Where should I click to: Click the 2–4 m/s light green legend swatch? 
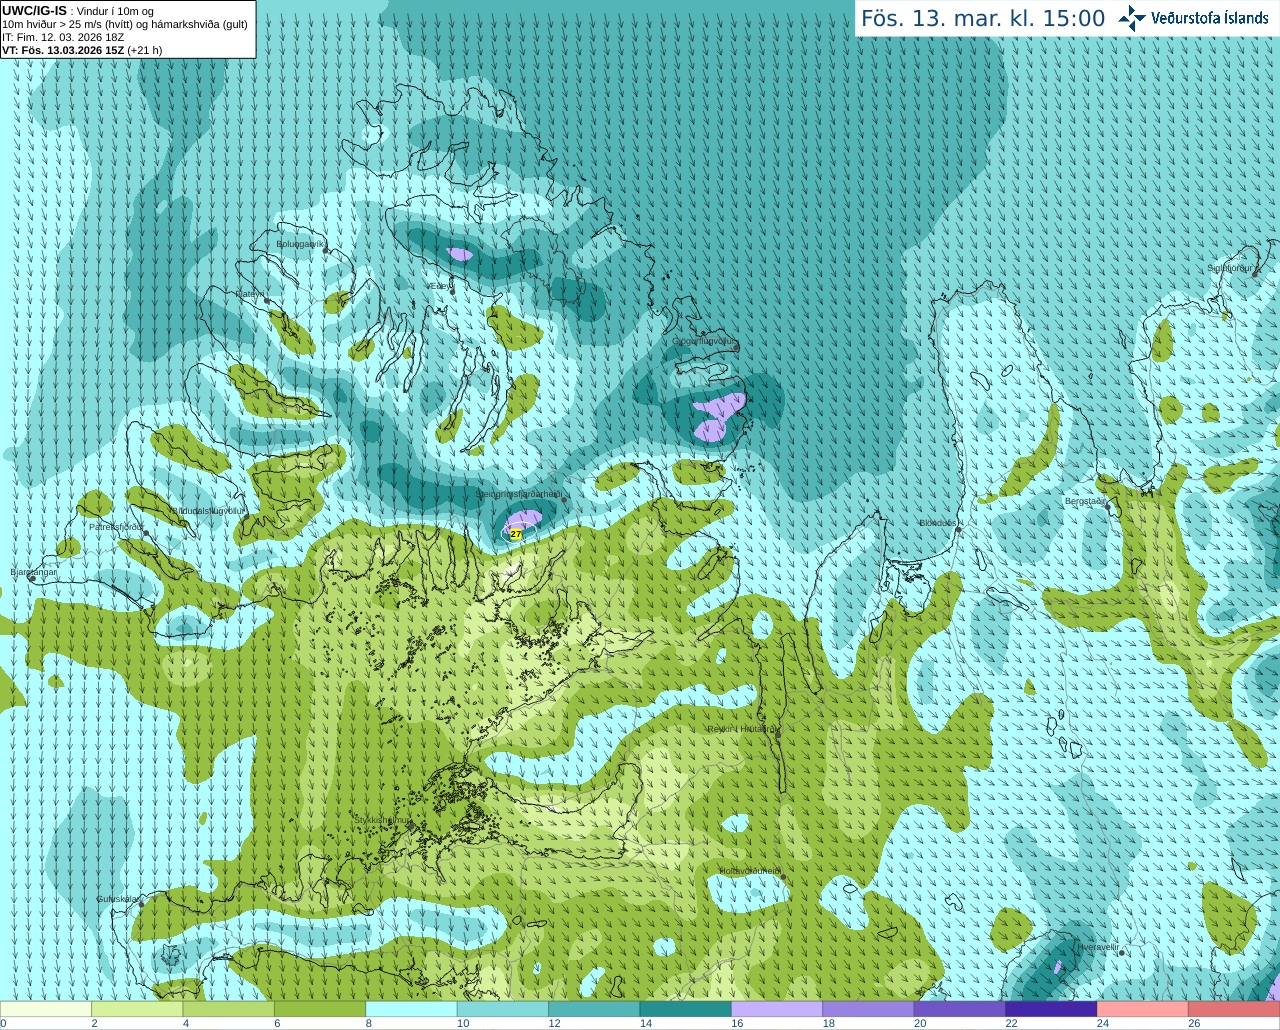137,1009
